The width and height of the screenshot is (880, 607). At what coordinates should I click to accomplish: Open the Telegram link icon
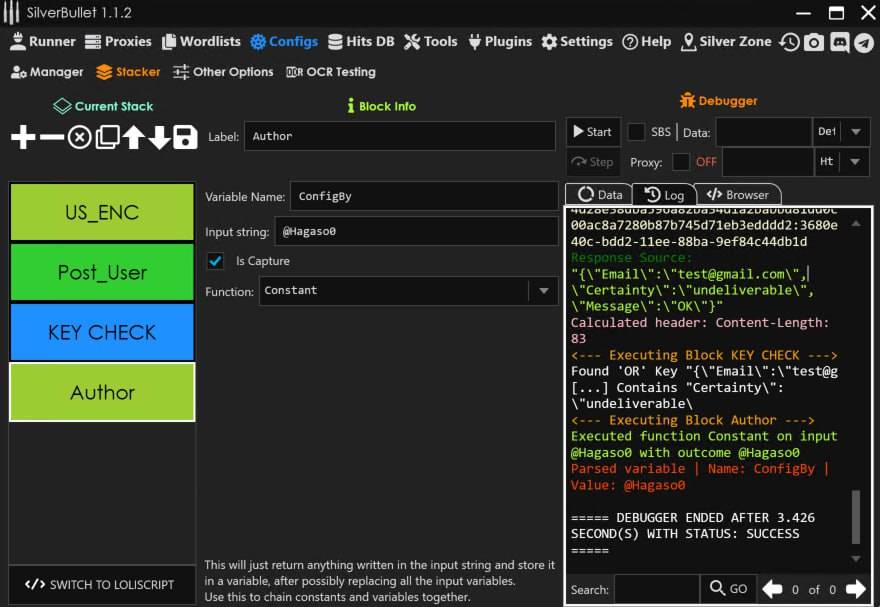point(863,42)
